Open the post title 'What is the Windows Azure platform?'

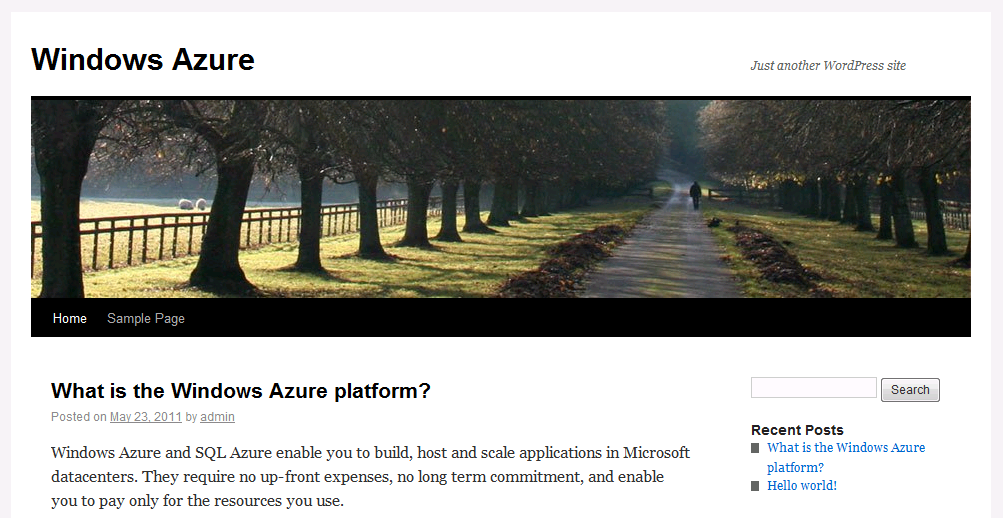[241, 391]
